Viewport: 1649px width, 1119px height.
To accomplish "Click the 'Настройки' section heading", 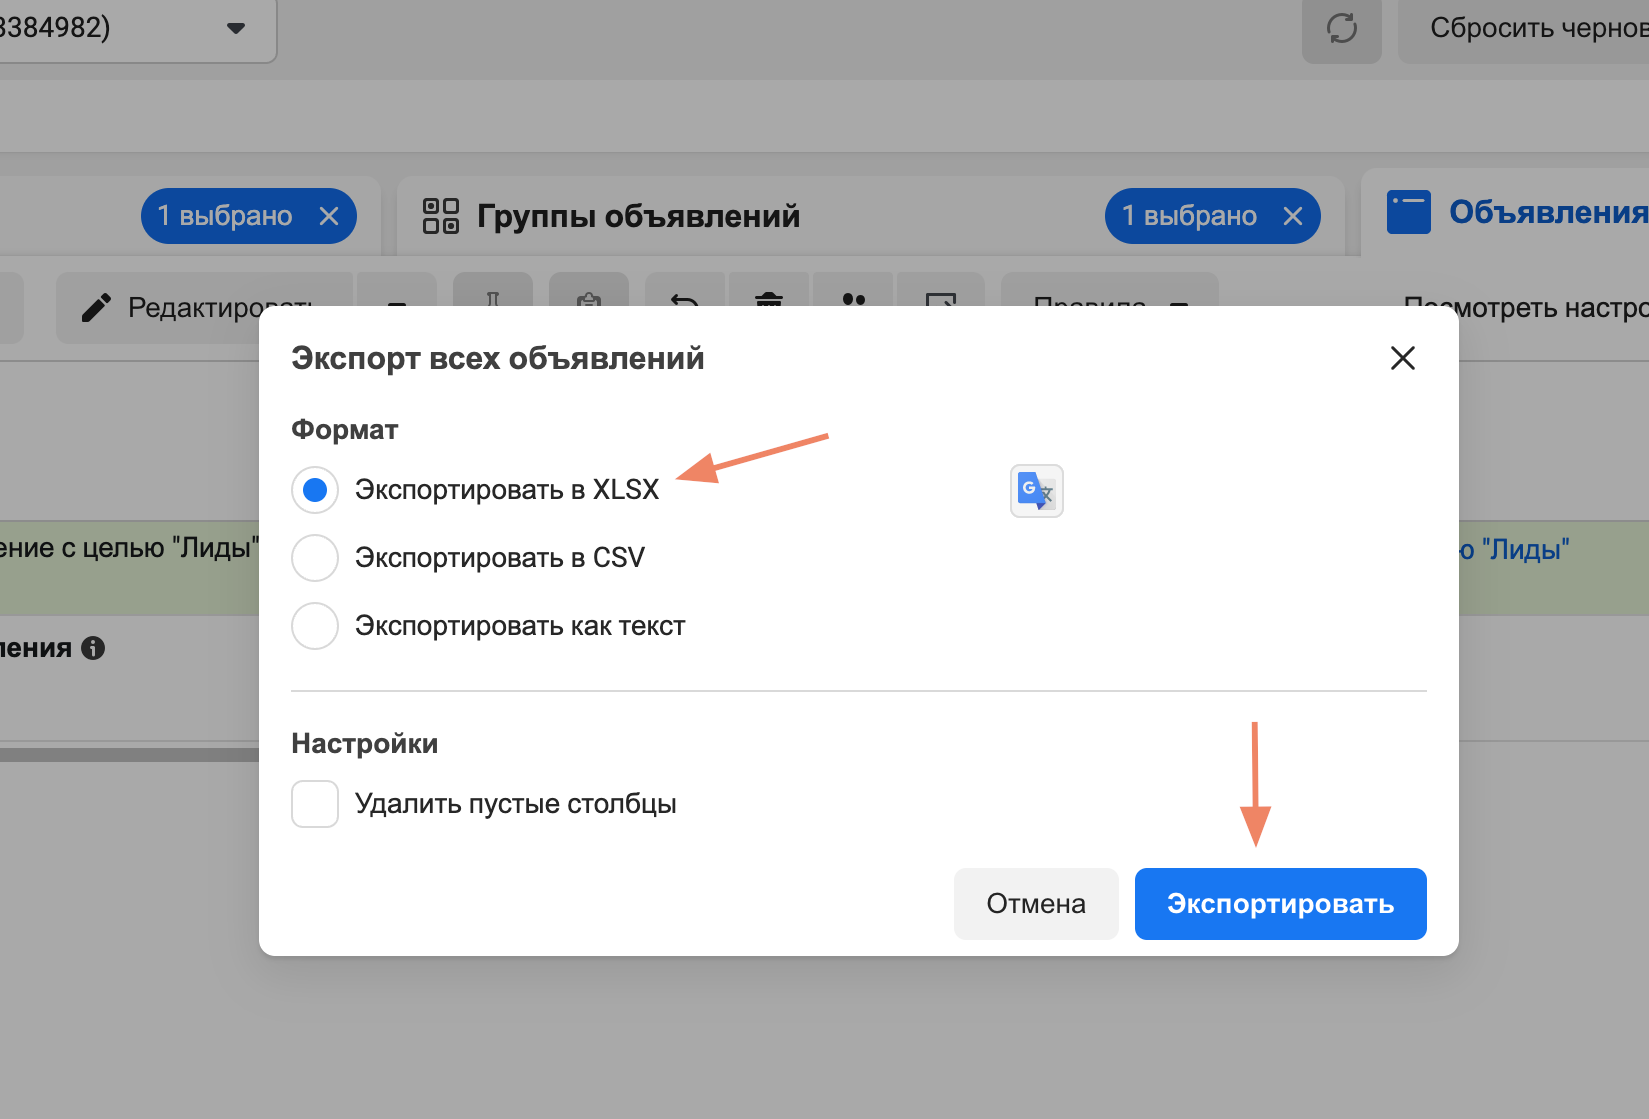I will (x=365, y=744).
